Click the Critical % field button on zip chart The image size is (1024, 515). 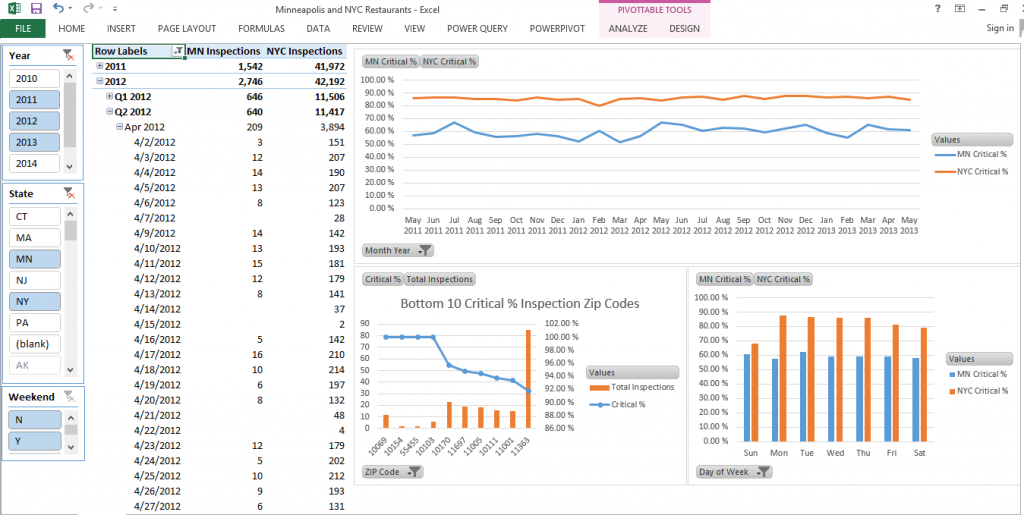383,279
